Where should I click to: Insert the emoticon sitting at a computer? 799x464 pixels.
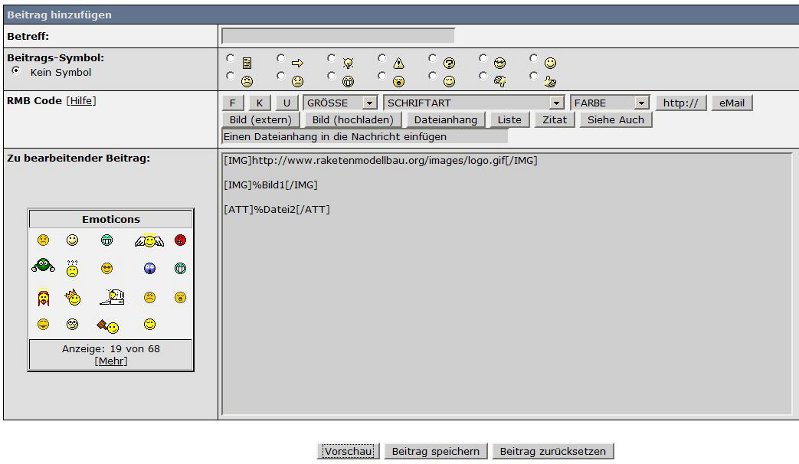[110, 296]
